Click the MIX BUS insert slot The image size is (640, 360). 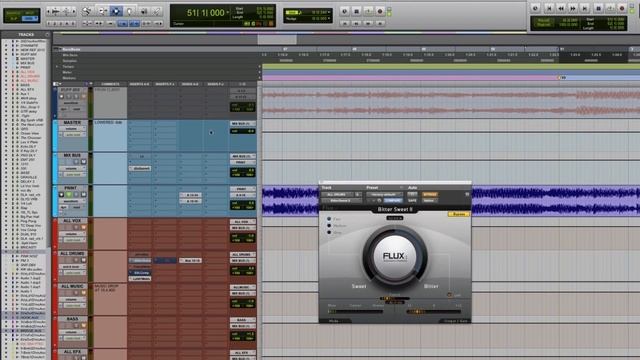coord(140,168)
